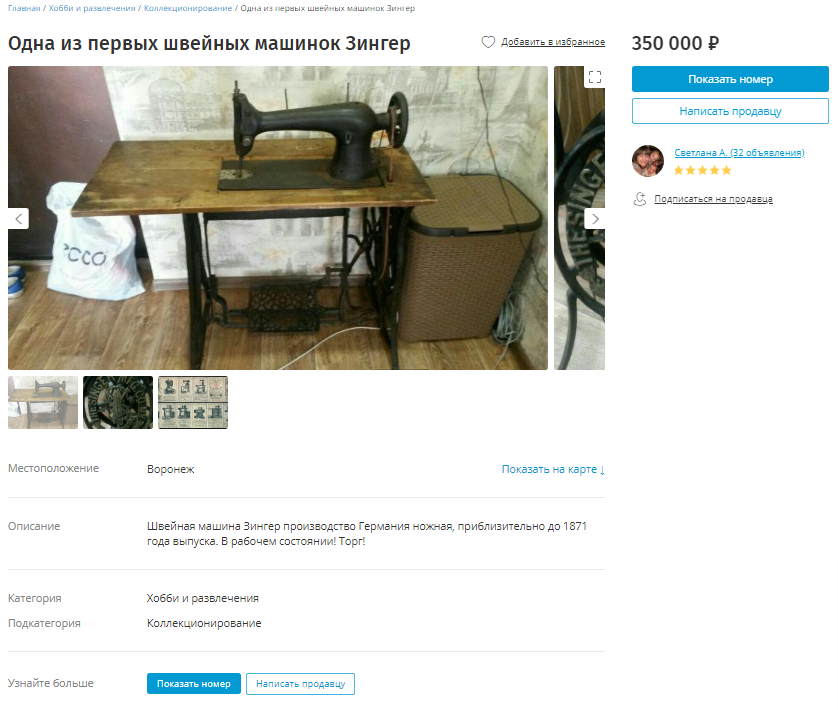
Task: Show next photo with right arrow
Action: 595,219
